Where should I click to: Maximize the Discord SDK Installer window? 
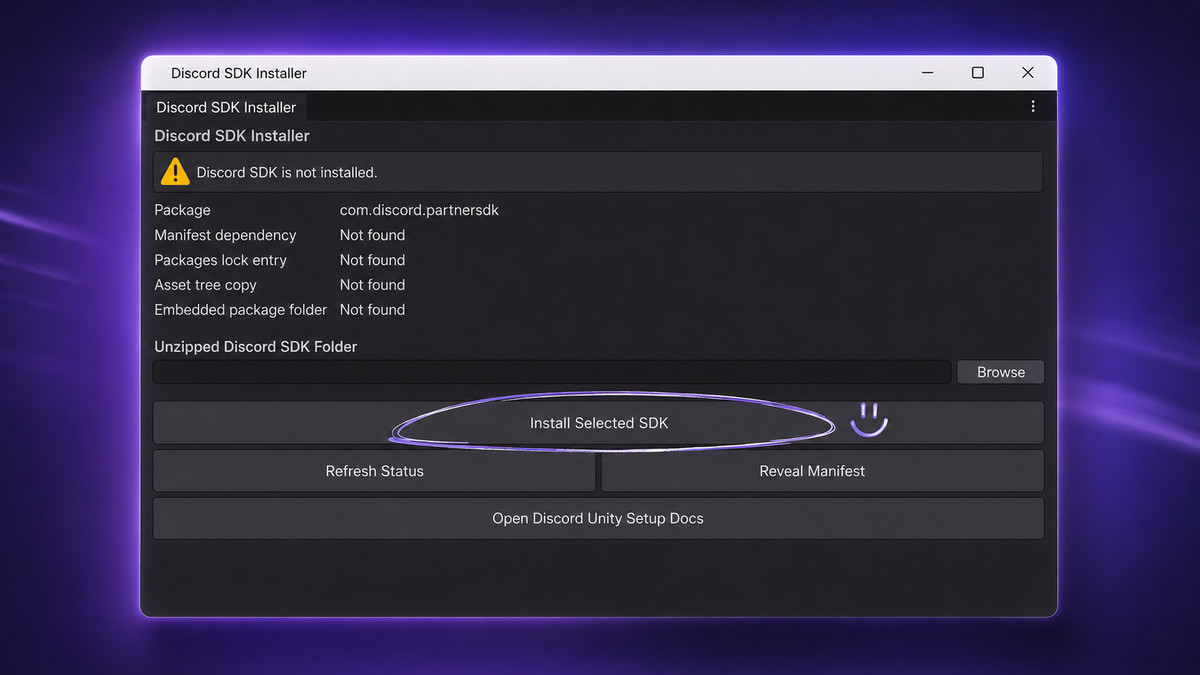978,73
